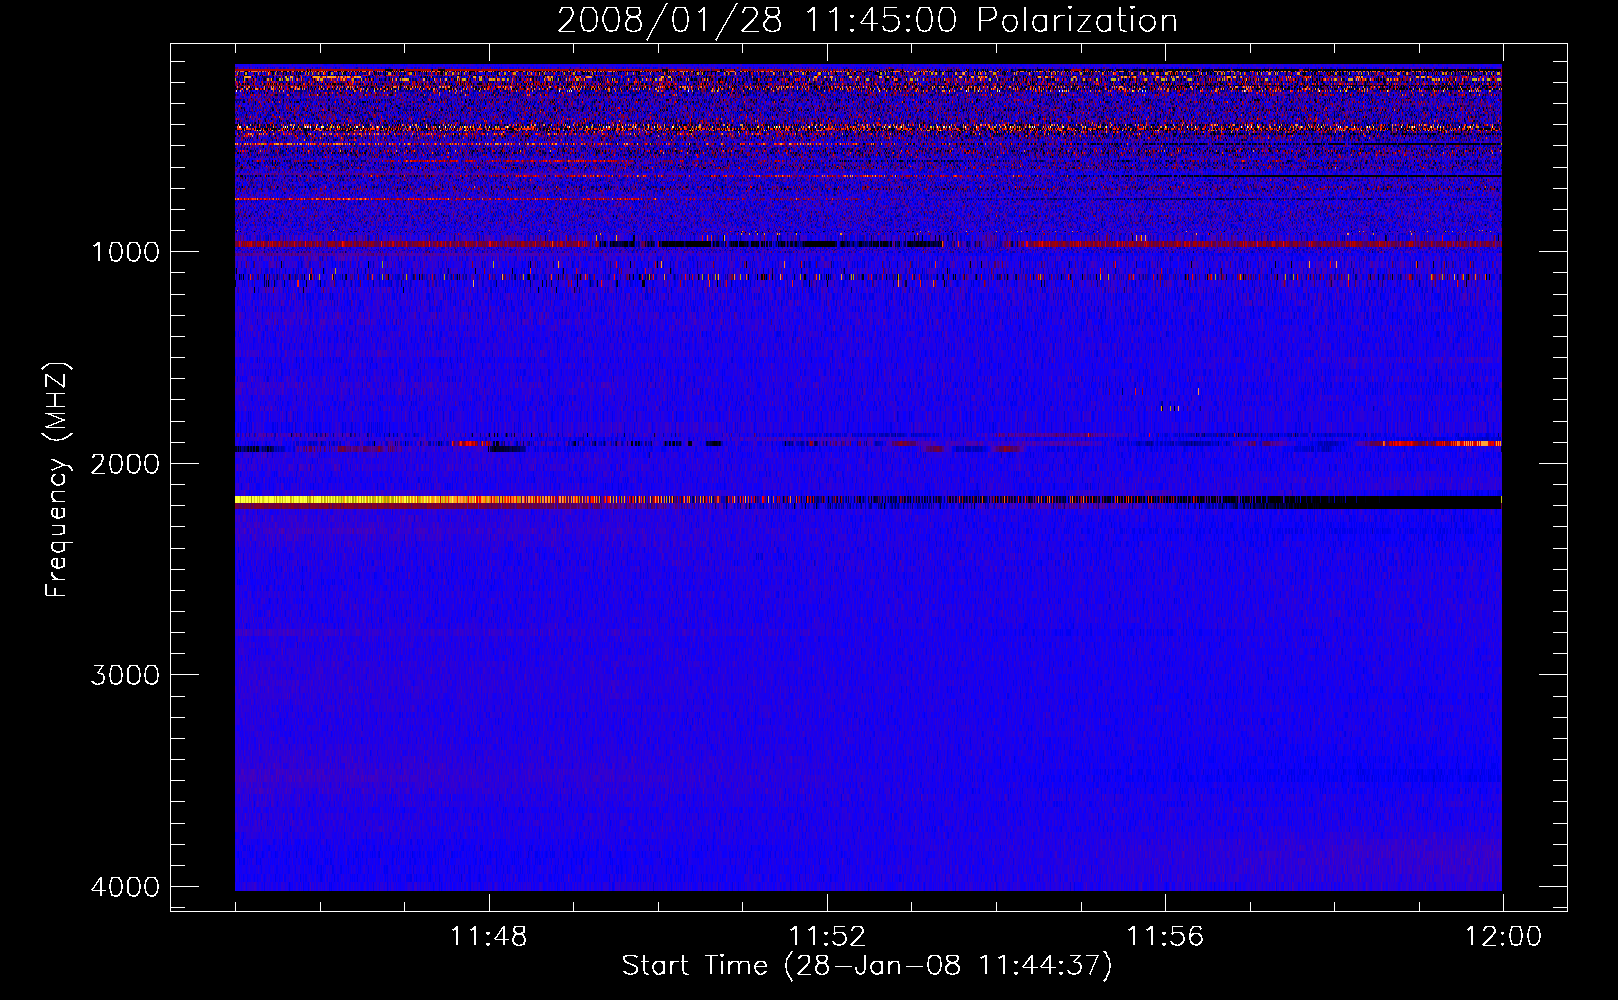Click the black gap in the 1000 MHz band
Screen dimensions: 1618x1000
point(800,244)
